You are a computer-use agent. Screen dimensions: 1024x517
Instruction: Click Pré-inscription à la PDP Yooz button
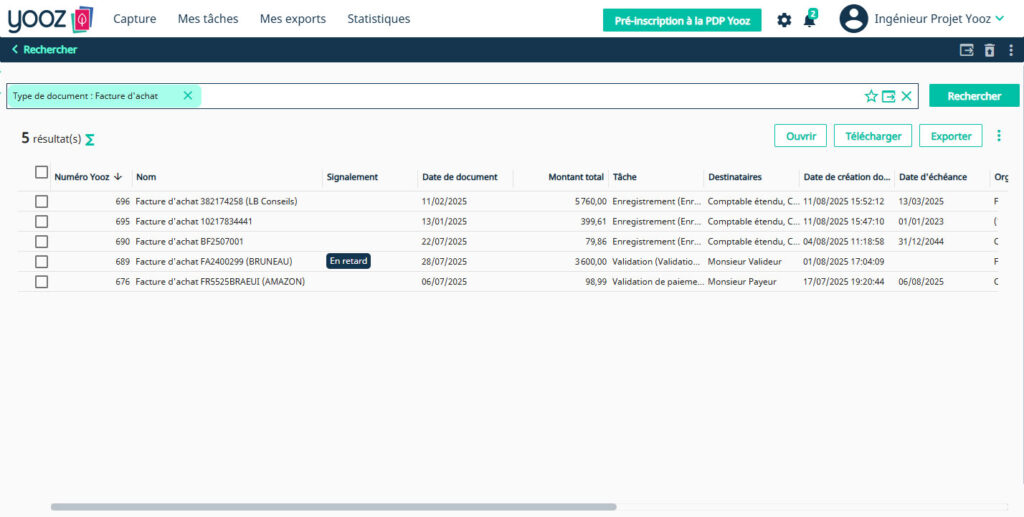[682, 20]
